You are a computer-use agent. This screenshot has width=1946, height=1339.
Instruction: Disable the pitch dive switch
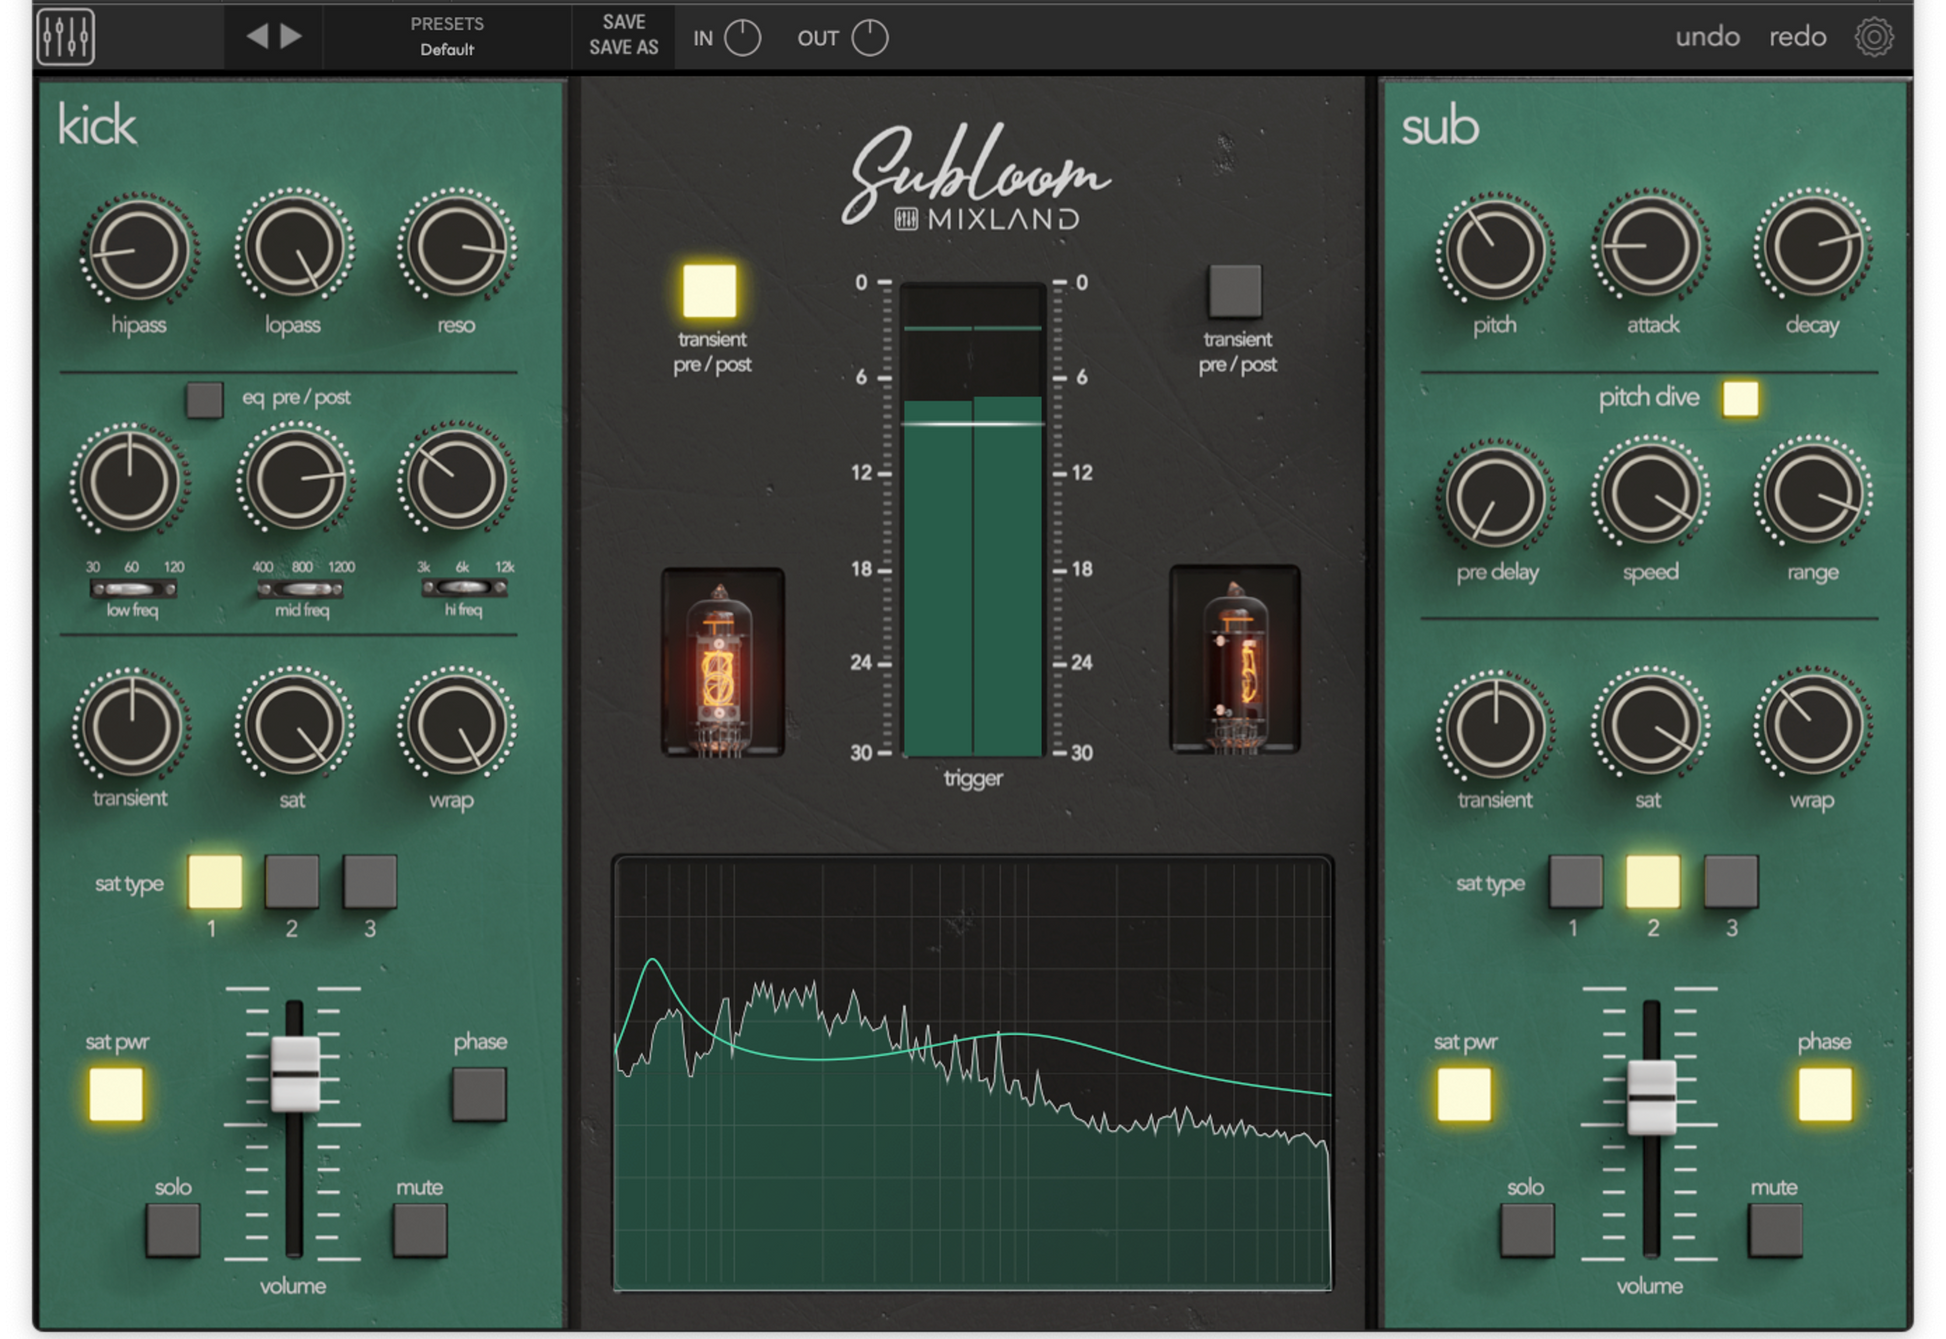[x=1740, y=398]
